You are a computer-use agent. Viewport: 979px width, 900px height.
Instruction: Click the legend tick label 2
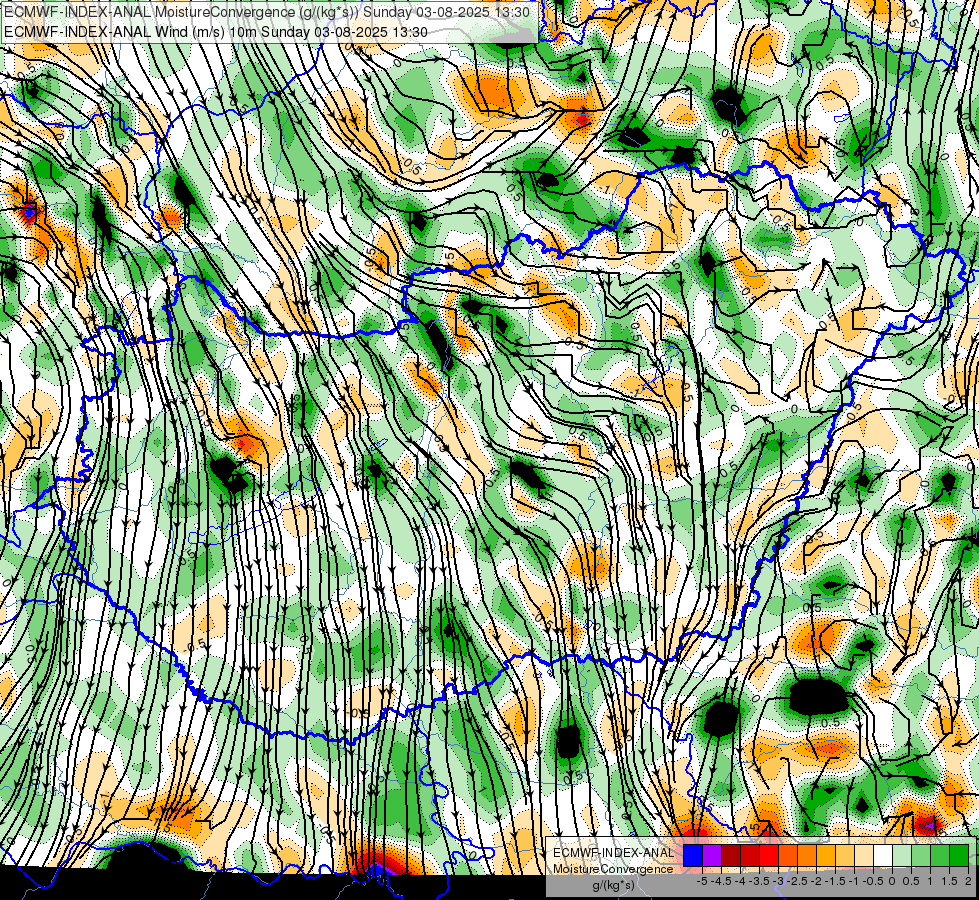pos(968,881)
